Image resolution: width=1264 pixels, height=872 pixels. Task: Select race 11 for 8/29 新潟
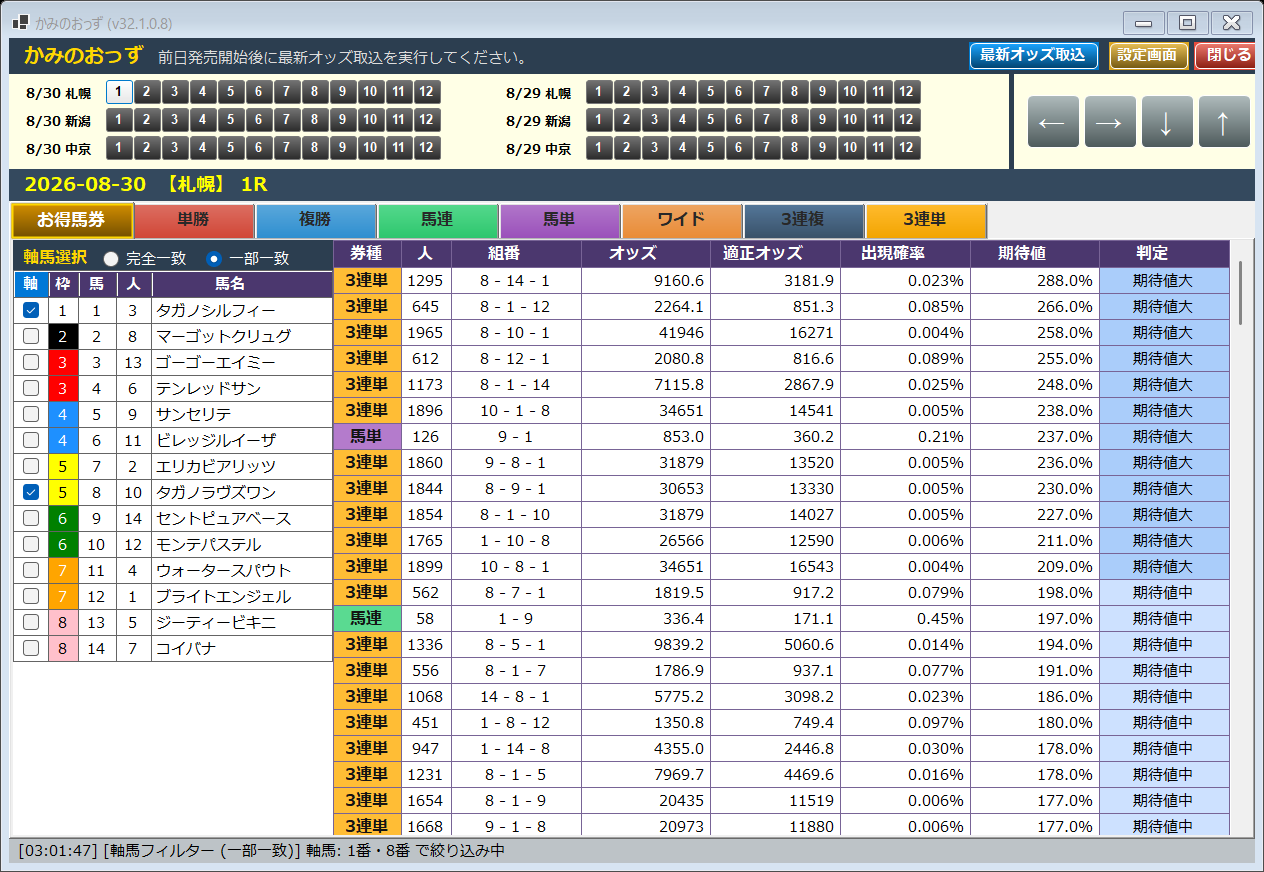coord(878,121)
